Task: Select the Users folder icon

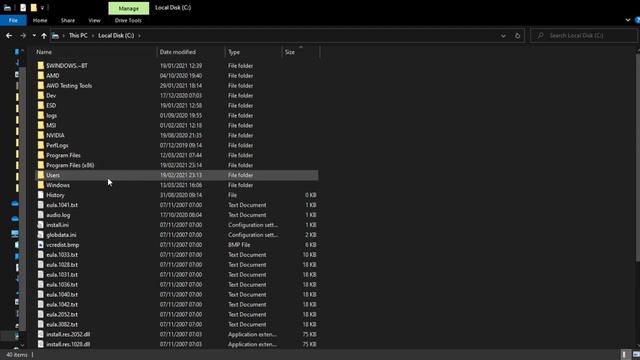Action: [40, 175]
